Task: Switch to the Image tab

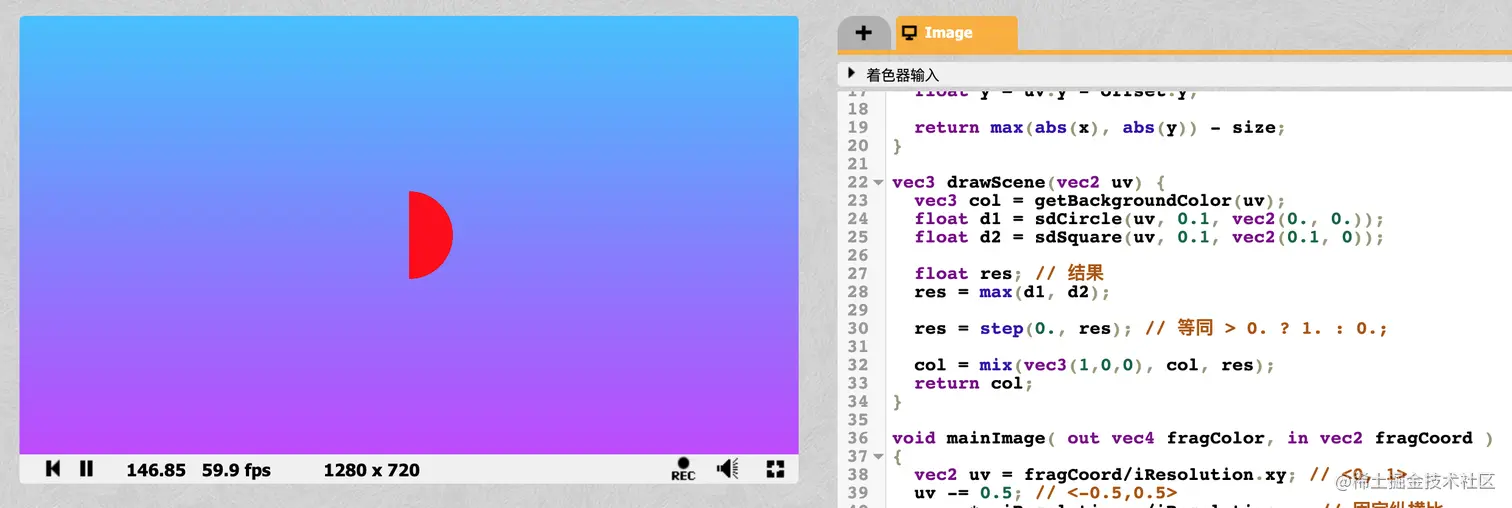Action: coord(957,33)
